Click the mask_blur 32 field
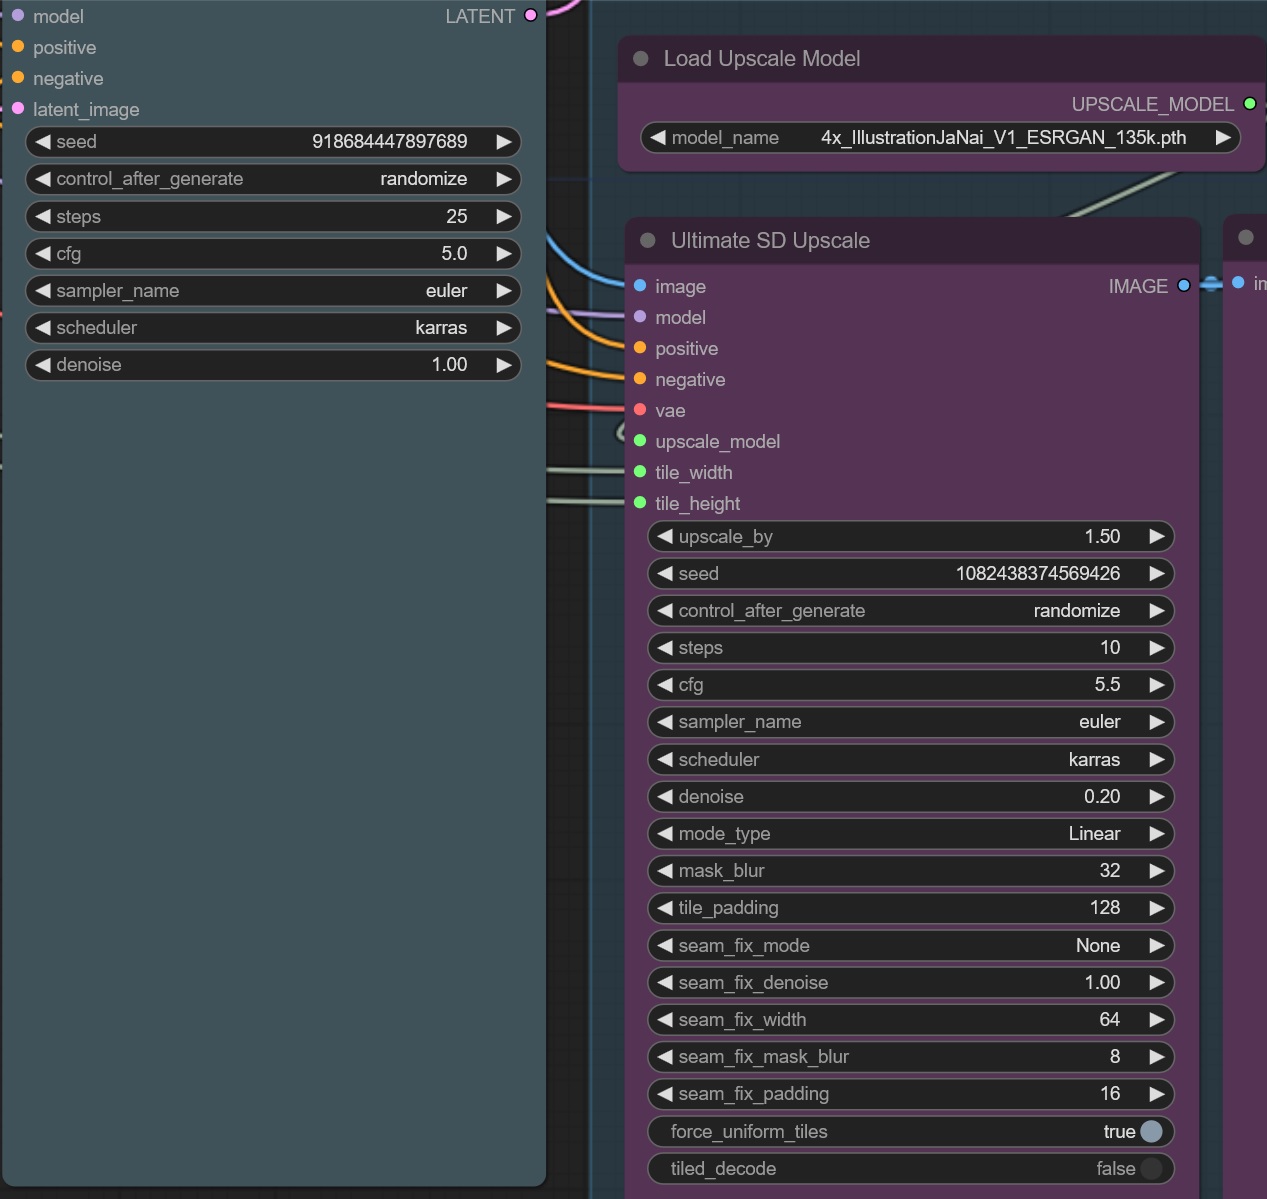 910,871
